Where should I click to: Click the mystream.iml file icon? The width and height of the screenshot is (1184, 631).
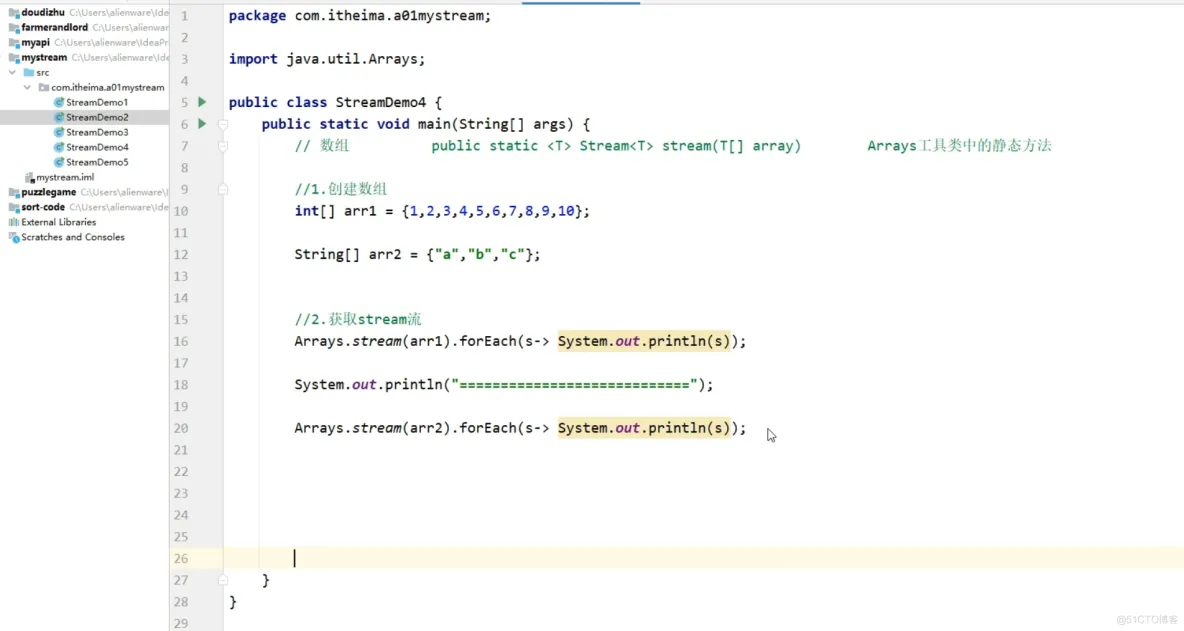click(29, 177)
